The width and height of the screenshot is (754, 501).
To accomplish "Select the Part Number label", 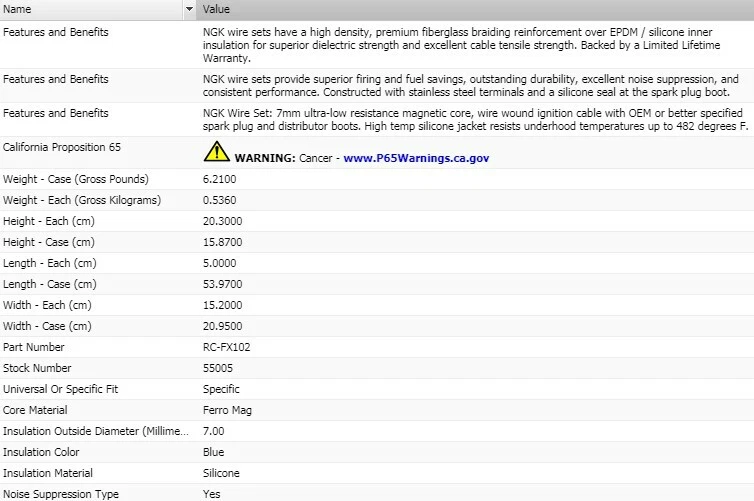I will click(x=34, y=347).
